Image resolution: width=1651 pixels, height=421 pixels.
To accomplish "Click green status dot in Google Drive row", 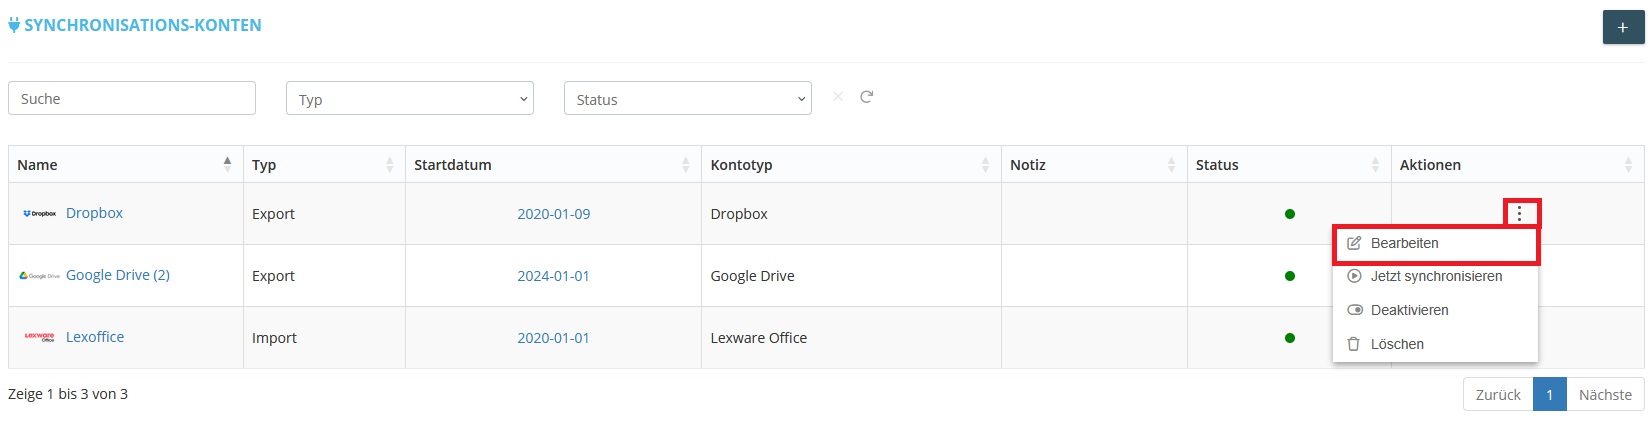I will tap(1290, 276).
